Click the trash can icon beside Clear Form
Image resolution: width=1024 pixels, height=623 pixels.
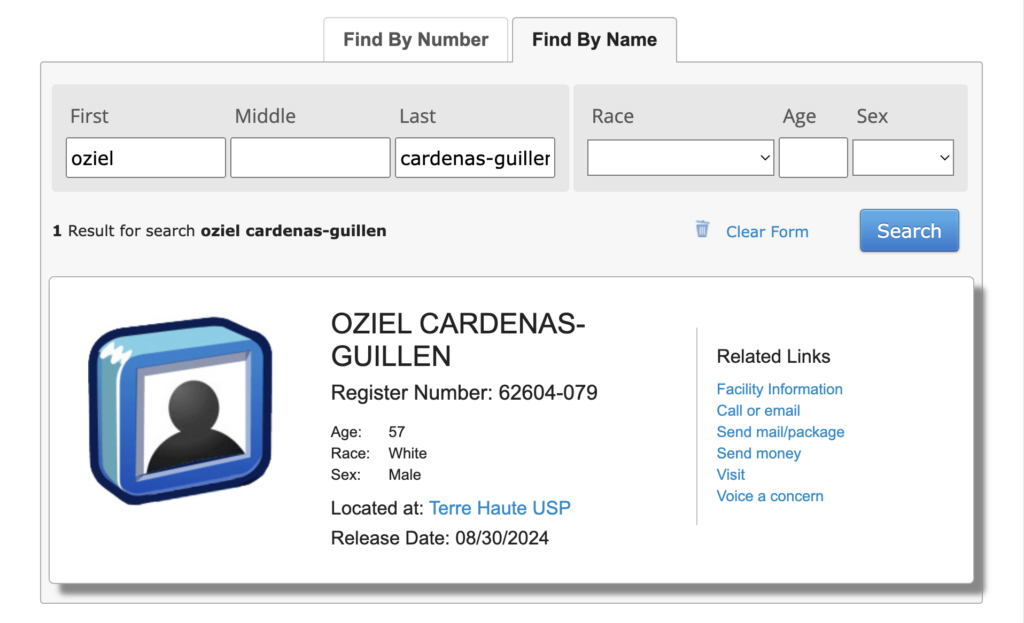pyautogui.click(x=702, y=230)
